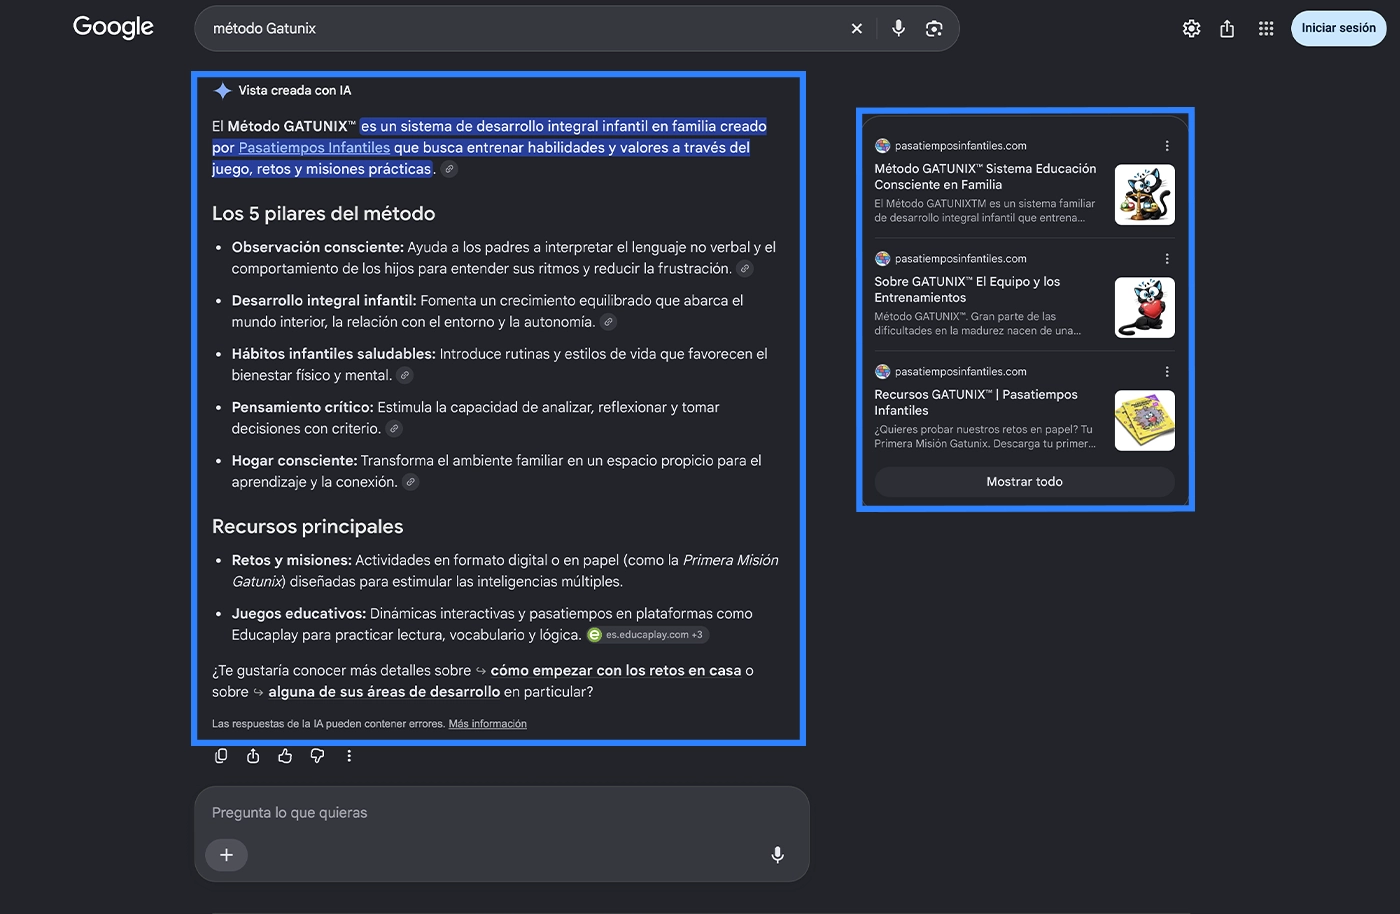Open Método GATUNIX Sistema Educación Consciente result
Image resolution: width=1400 pixels, height=914 pixels.
(x=985, y=177)
